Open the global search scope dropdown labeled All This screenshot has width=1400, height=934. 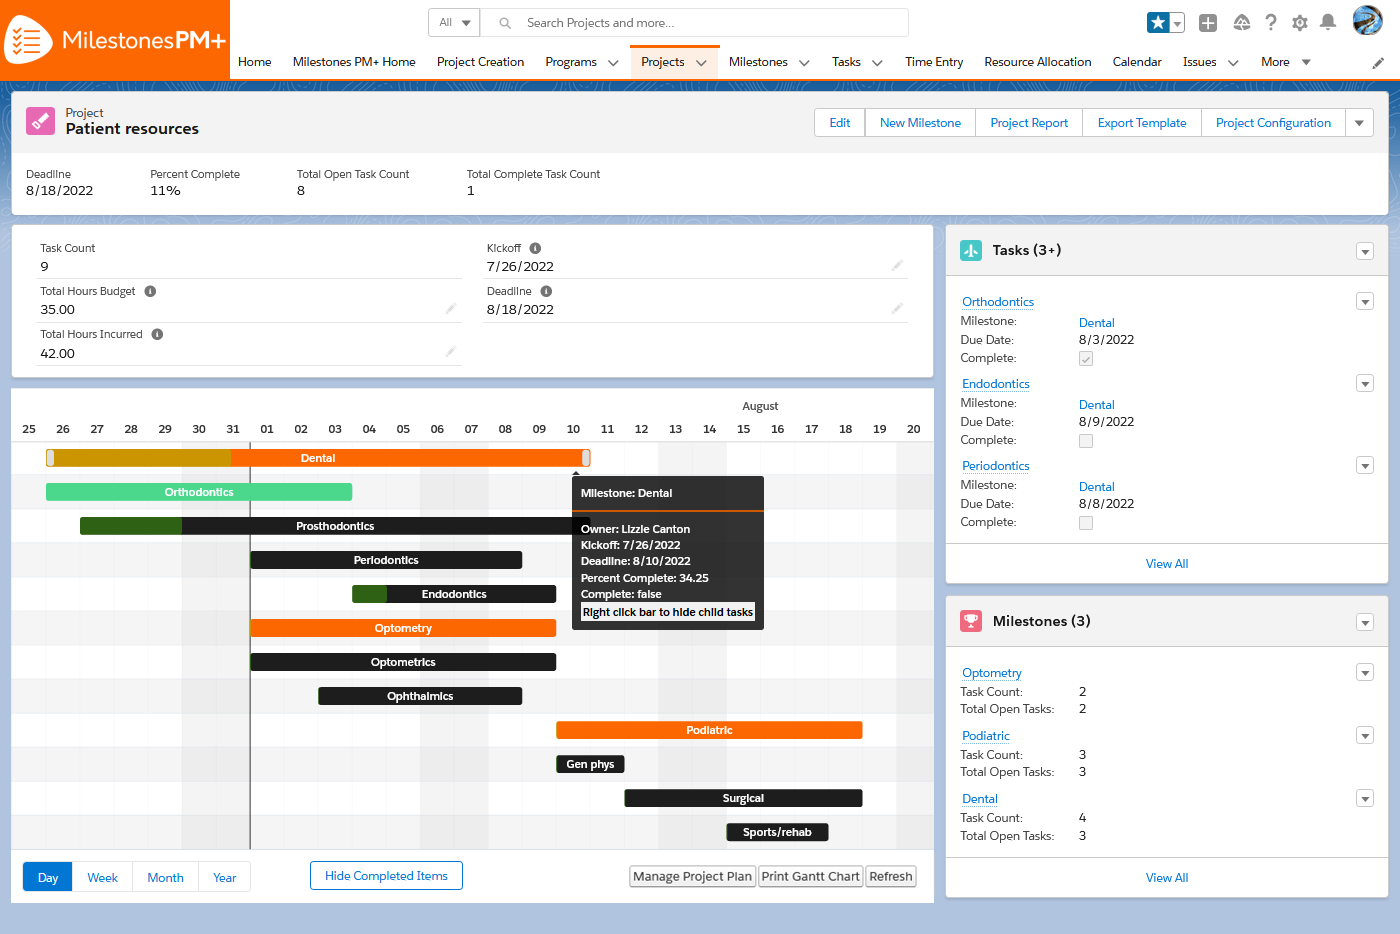click(x=454, y=21)
